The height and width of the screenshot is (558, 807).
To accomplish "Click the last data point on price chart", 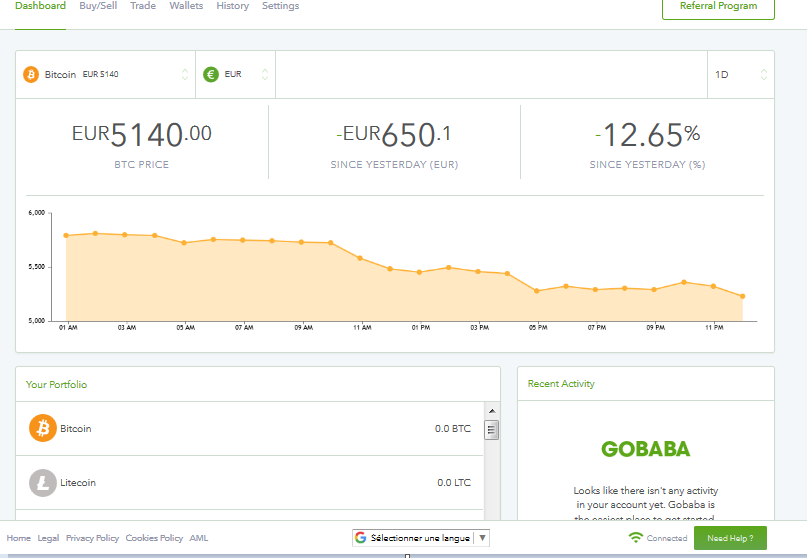I will coord(742,297).
